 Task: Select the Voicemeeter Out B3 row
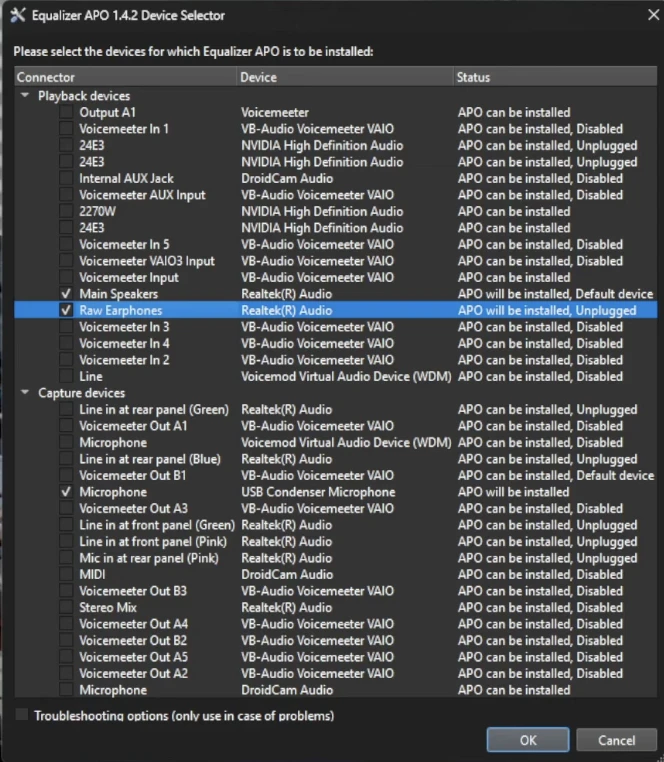[x=336, y=591]
